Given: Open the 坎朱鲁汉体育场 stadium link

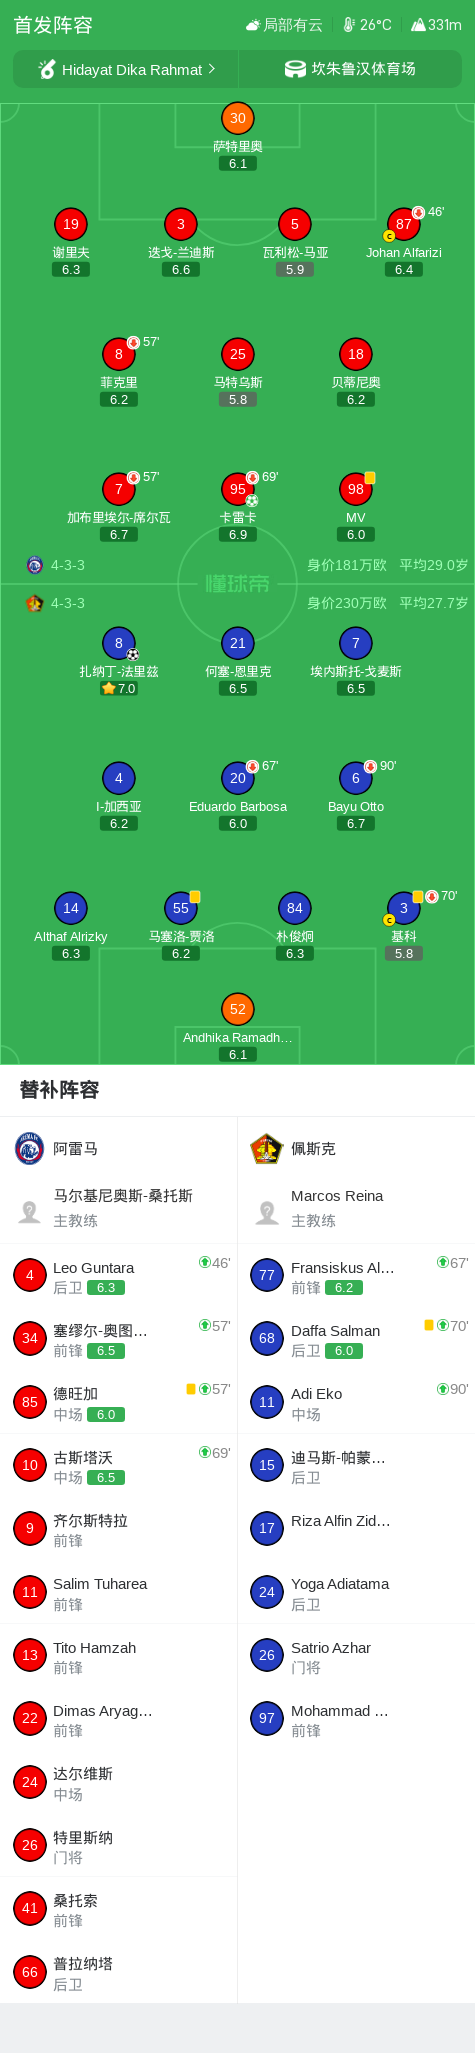Looking at the screenshot, I should coord(350,69).
